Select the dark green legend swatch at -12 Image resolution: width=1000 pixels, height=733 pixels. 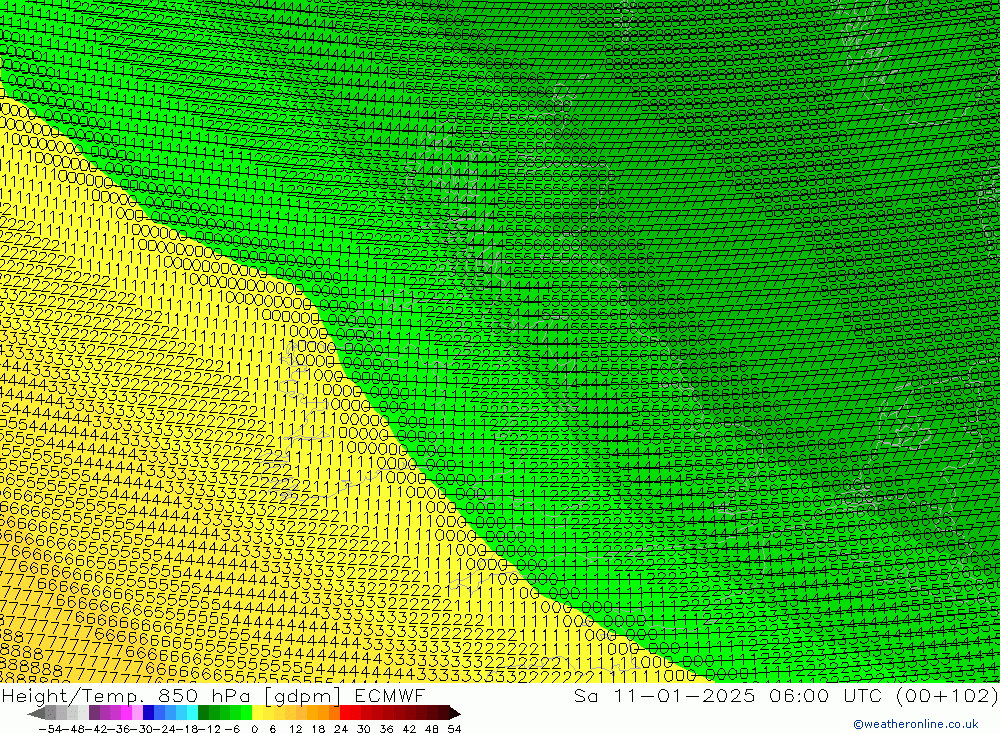click(203, 713)
